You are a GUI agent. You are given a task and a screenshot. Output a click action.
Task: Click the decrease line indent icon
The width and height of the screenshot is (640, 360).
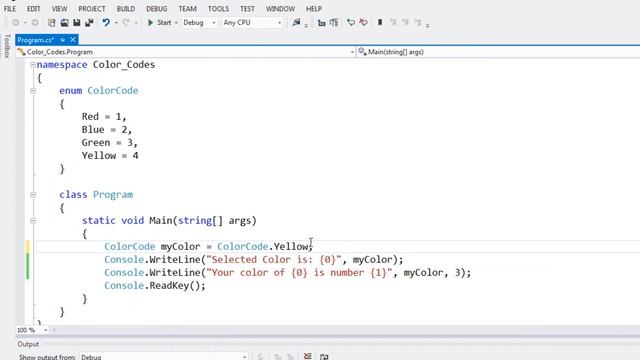tap(322, 23)
